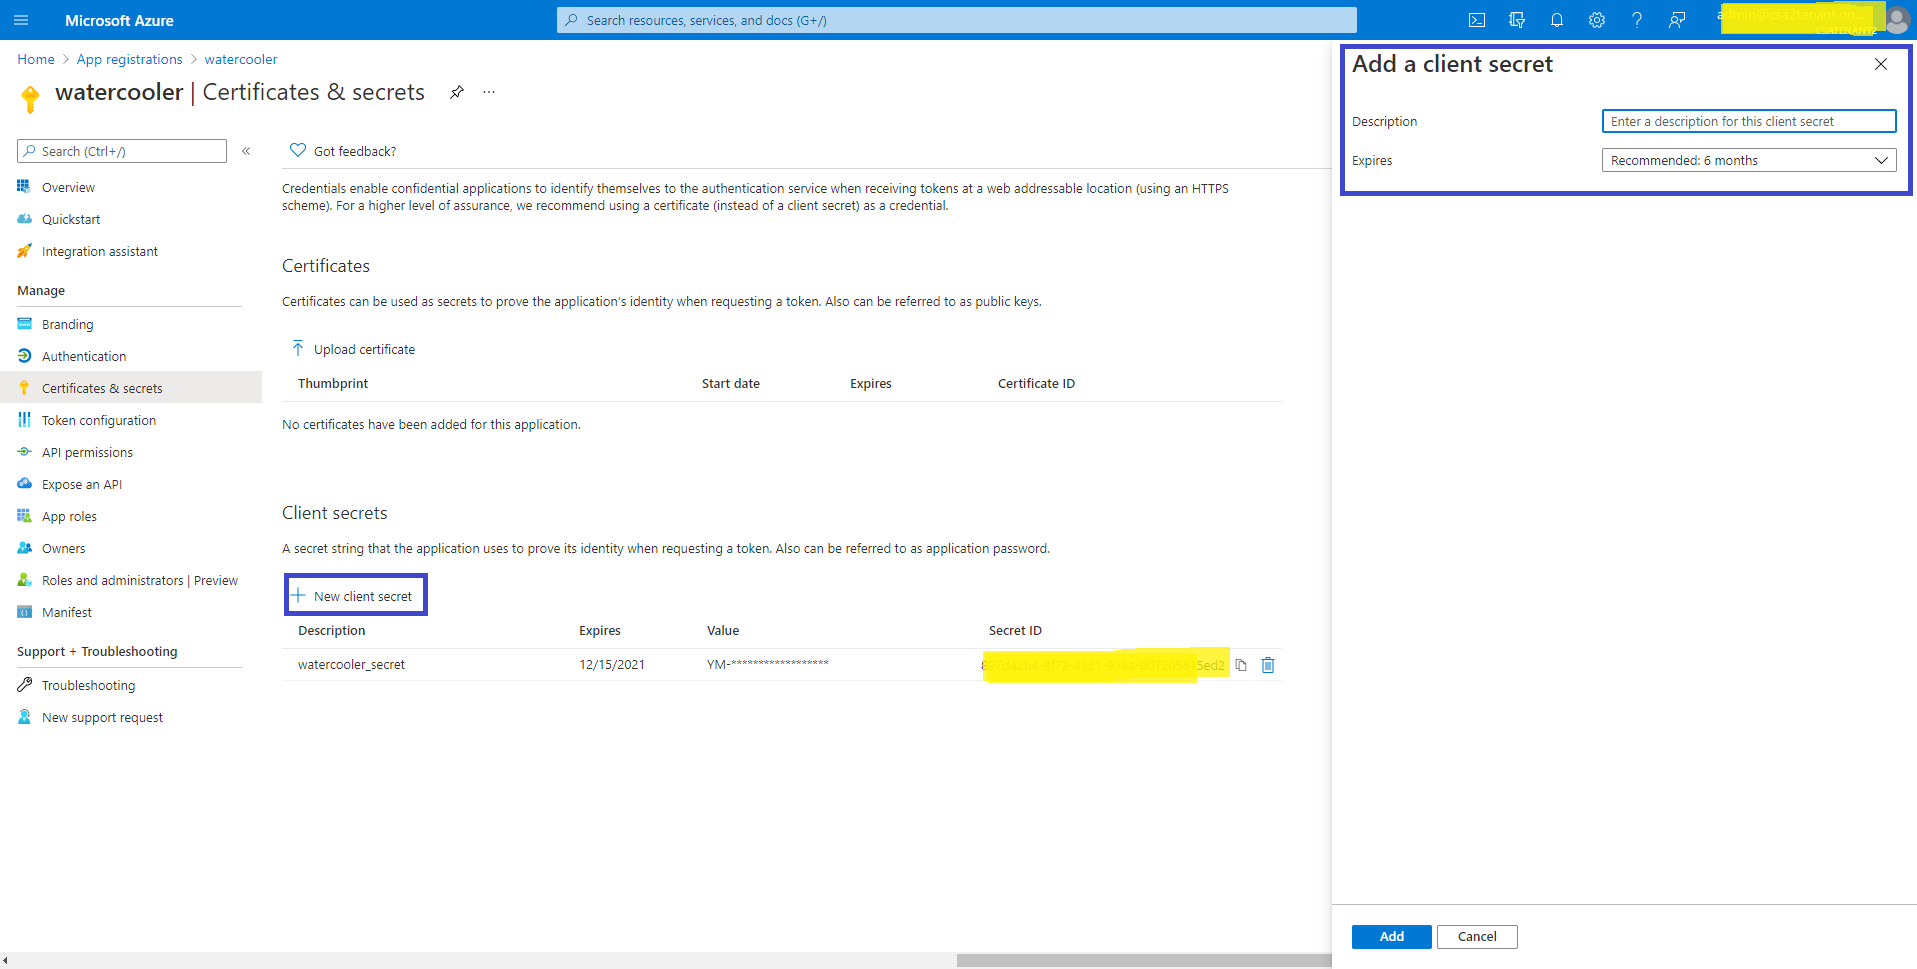1917x969 pixels.
Task: Open the portal hamburger menu
Action: pos(21,20)
